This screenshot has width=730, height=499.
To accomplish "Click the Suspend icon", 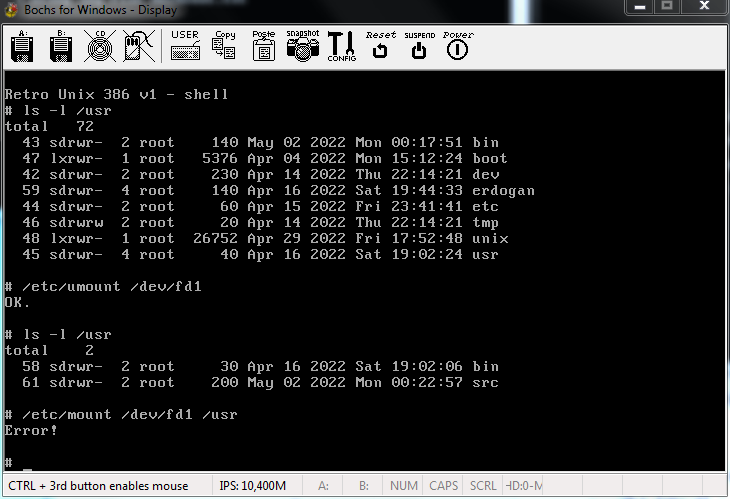I will coord(419,46).
